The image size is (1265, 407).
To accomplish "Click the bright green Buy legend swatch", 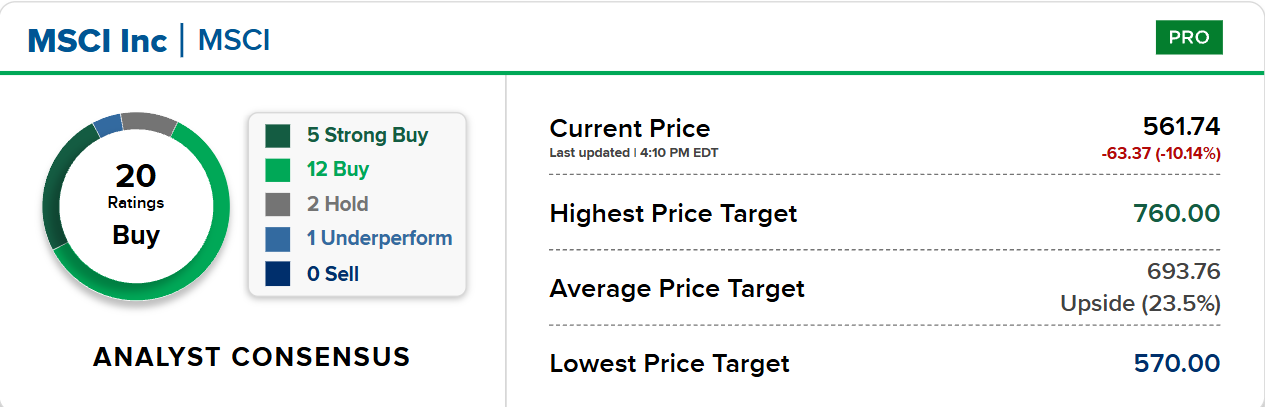I will click(x=278, y=170).
